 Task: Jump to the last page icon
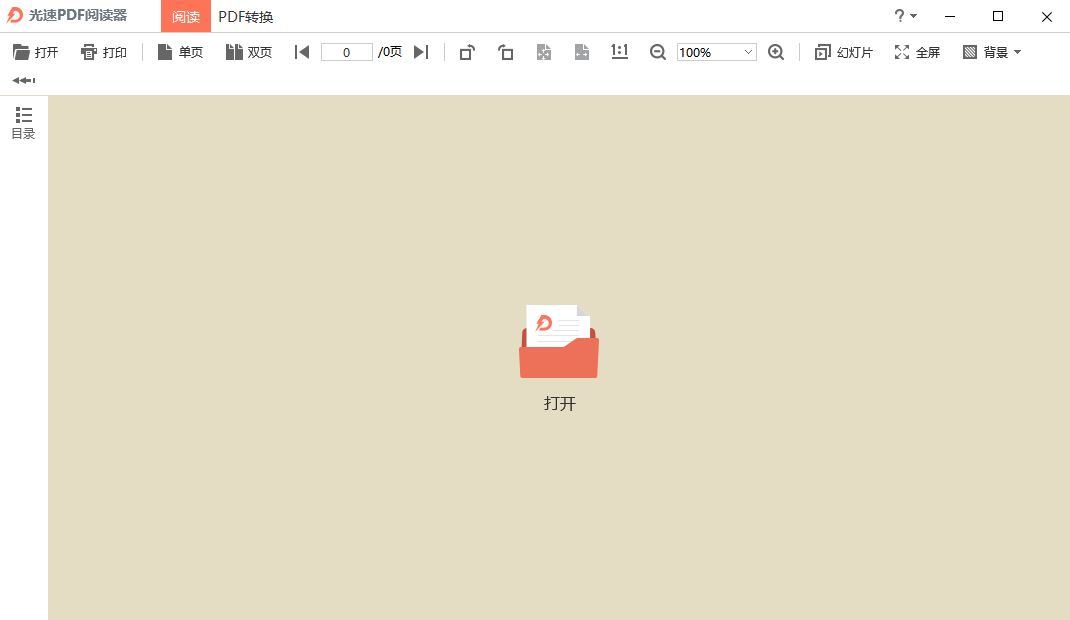coord(421,52)
